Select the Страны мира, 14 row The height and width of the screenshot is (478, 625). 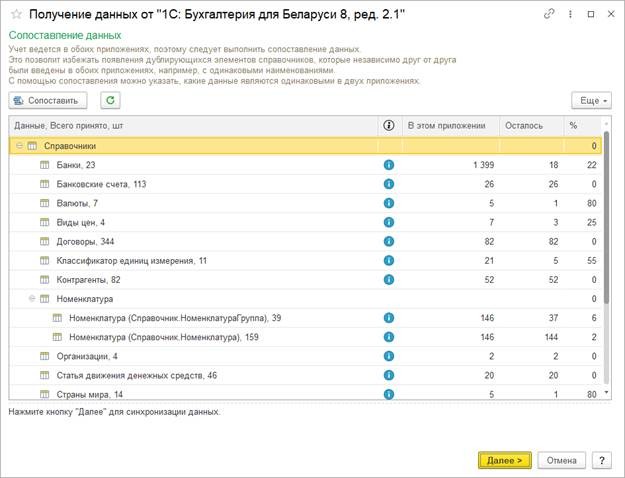306,393
